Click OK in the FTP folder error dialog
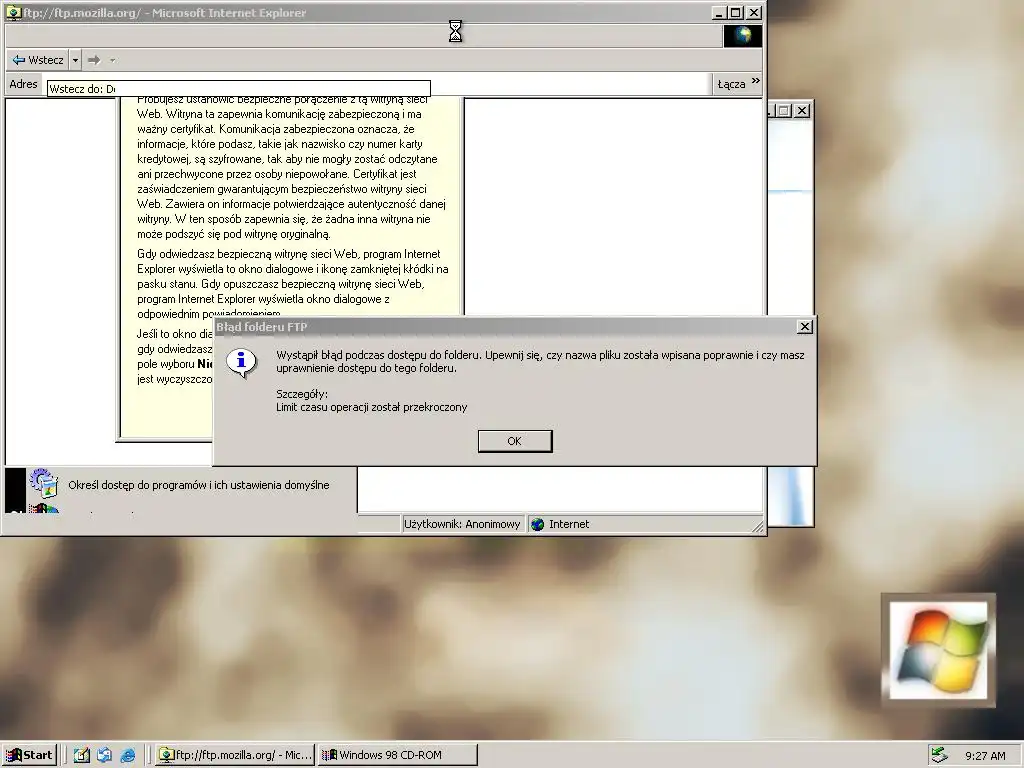This screenshot has width=1024, height=768. coord(515,441)
